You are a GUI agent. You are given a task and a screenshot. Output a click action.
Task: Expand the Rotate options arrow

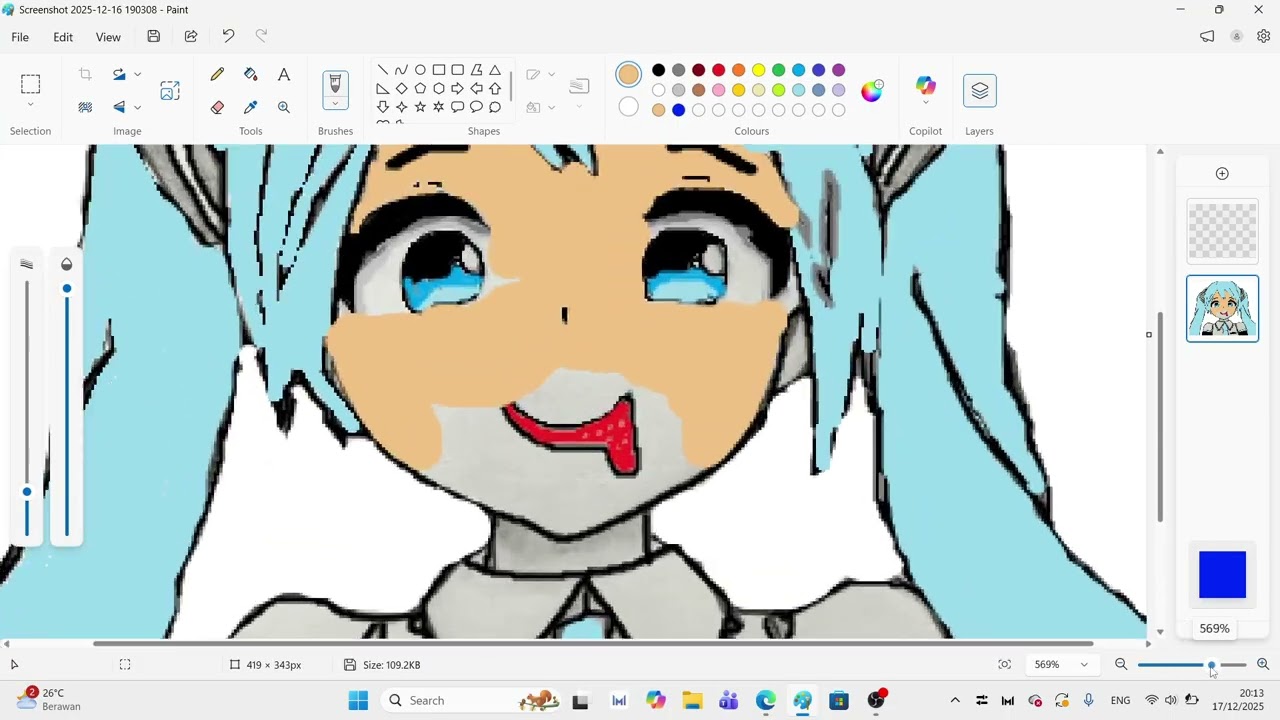point(138,75)
